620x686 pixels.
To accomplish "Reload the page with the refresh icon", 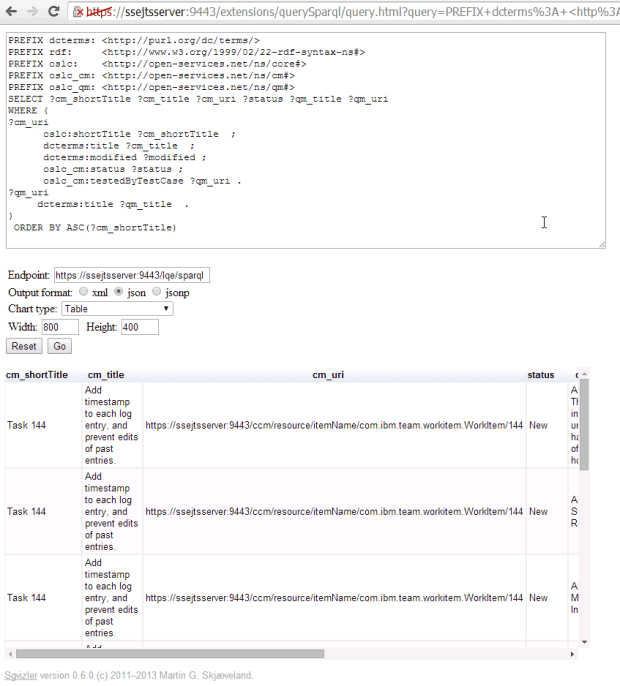I will point(54,11).
